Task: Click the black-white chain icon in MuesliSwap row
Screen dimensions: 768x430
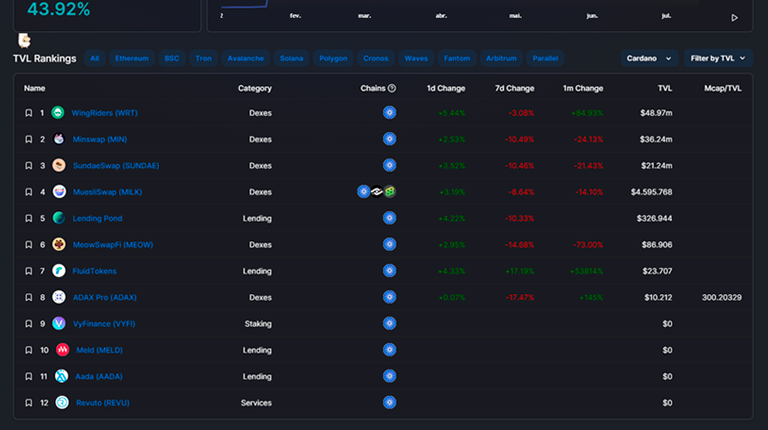Action: coord(377,191)
